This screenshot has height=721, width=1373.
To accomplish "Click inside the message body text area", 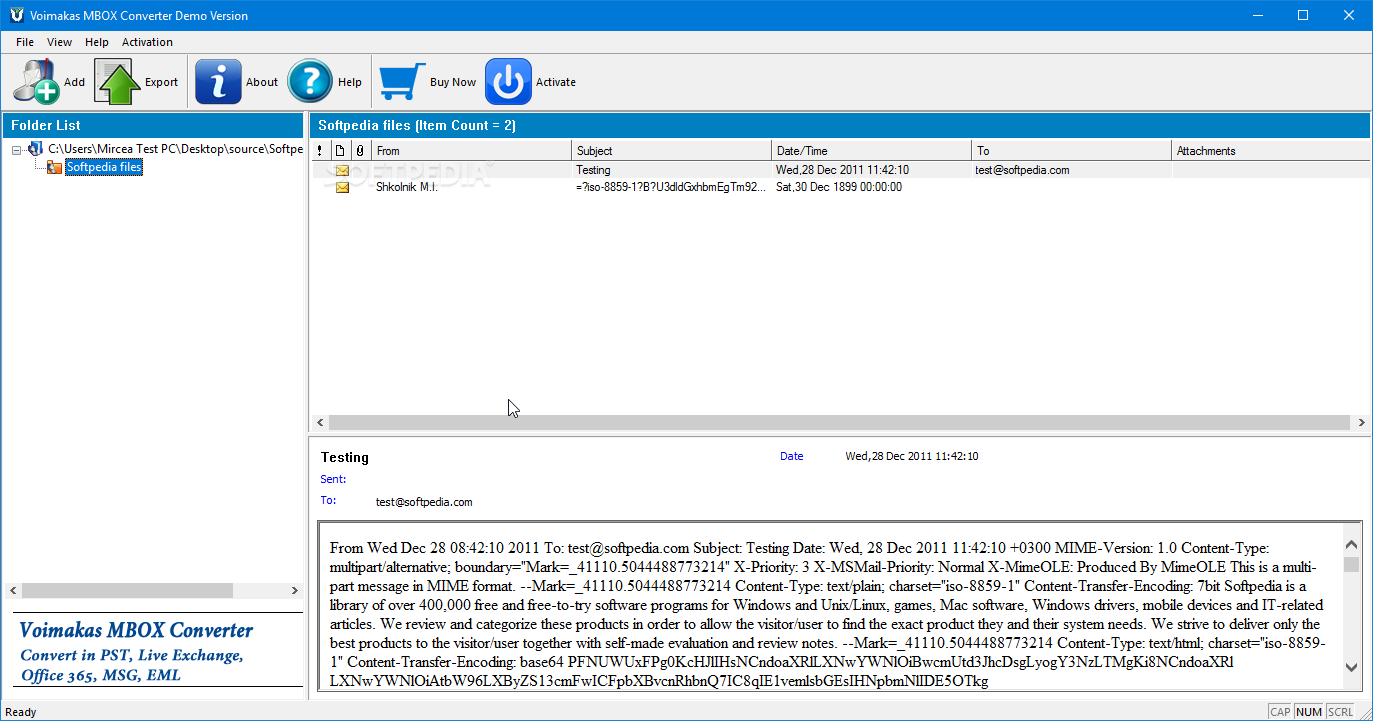I will 830,606.
